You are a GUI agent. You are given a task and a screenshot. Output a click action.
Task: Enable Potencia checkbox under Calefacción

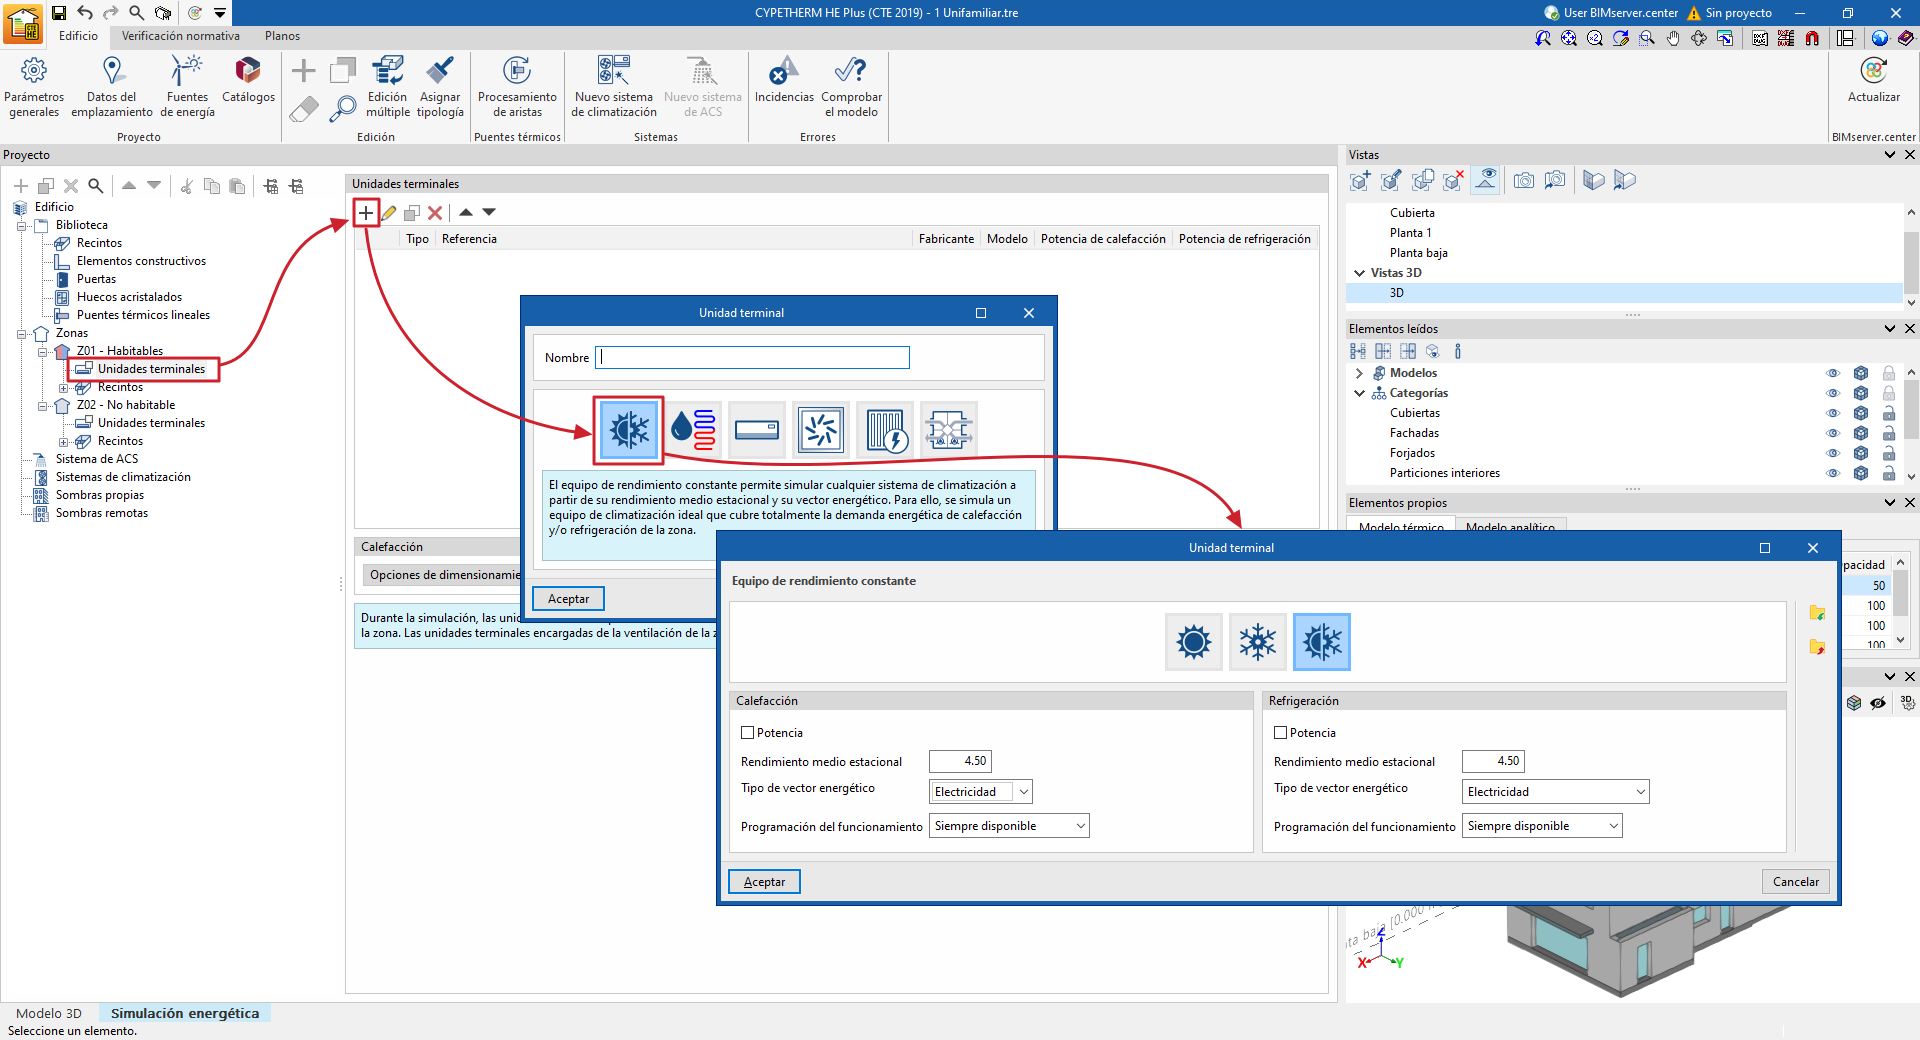(747, 733)
